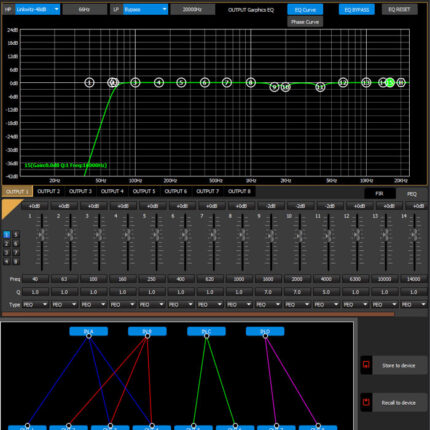This screenshot has height=430, width=430.
Task: Select EQ node 4 on the curve graph
Action: [x=159, y=82]
